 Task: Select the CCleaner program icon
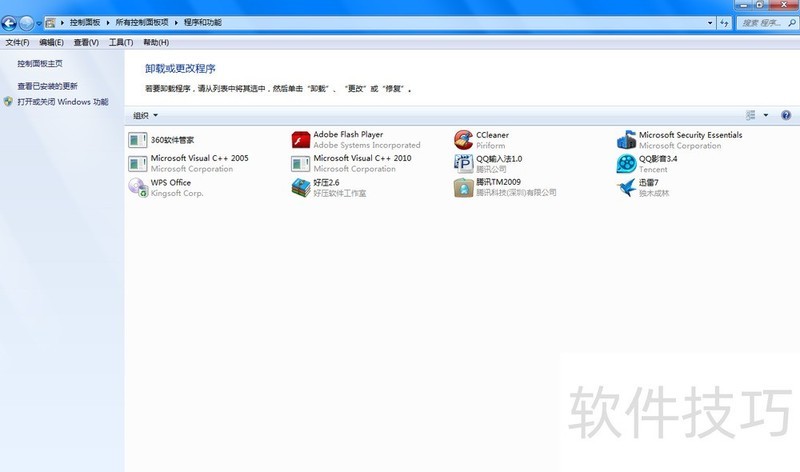(463, 140)
